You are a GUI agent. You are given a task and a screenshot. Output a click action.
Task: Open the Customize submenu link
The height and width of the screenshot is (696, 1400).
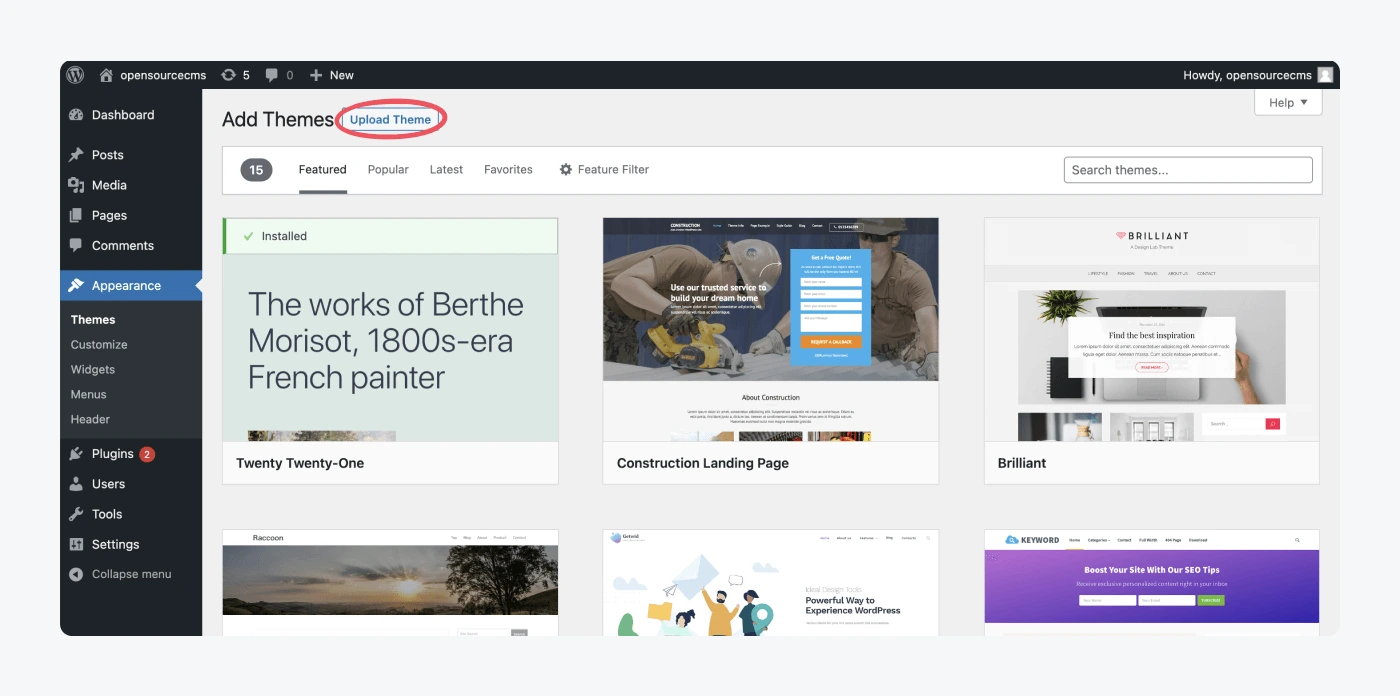point(99,344)
